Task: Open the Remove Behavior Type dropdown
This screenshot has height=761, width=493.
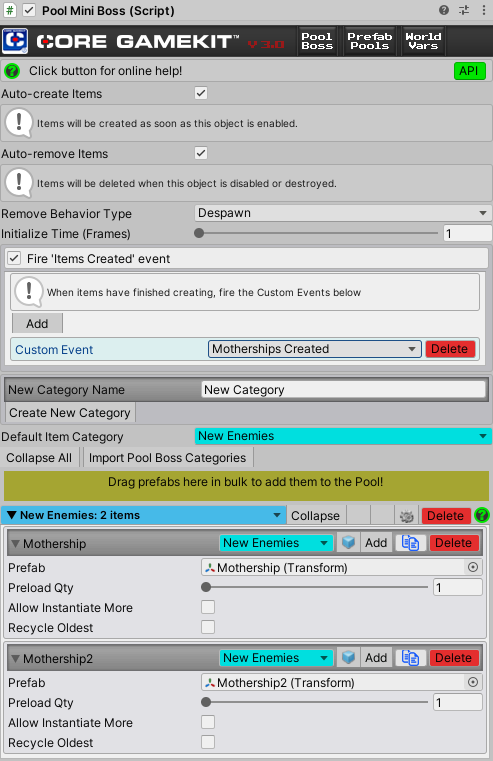Action: pos(343,213)
